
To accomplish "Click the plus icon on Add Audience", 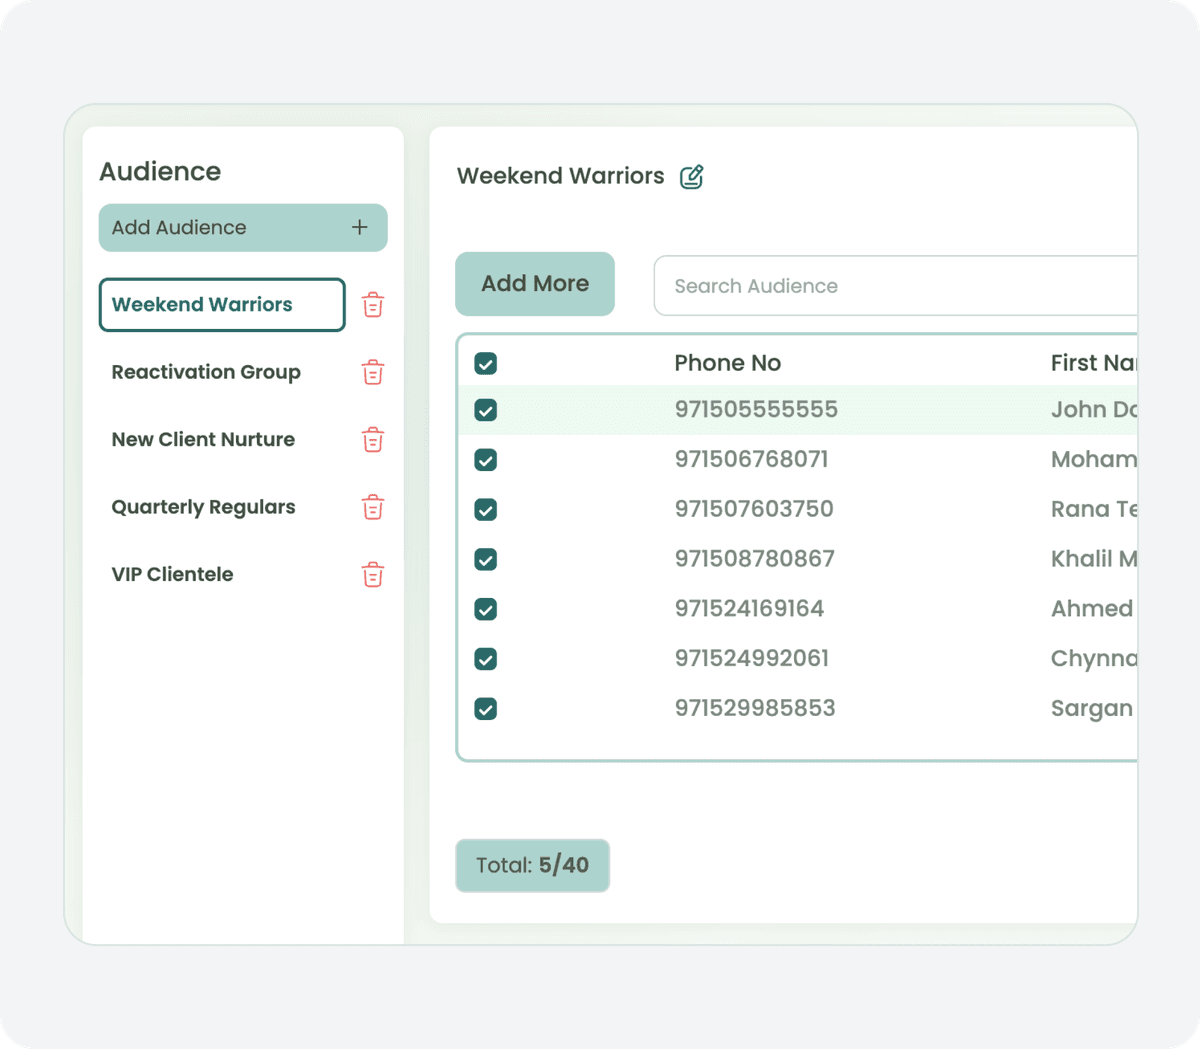I will (359, 227).
